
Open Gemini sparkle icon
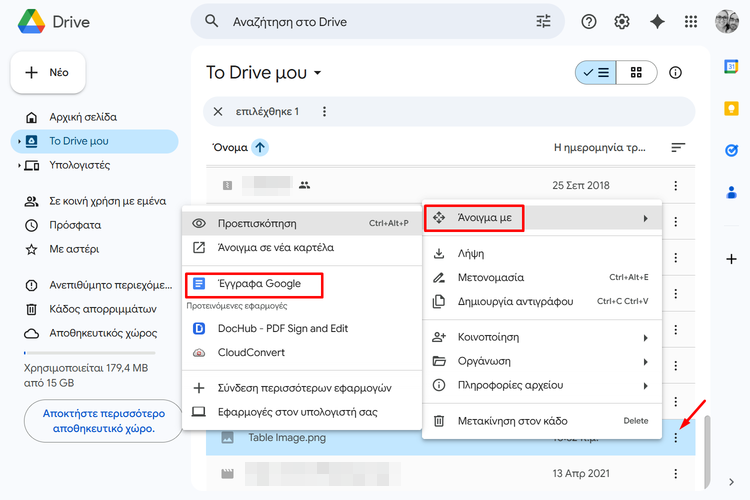[x=657, y=22]
